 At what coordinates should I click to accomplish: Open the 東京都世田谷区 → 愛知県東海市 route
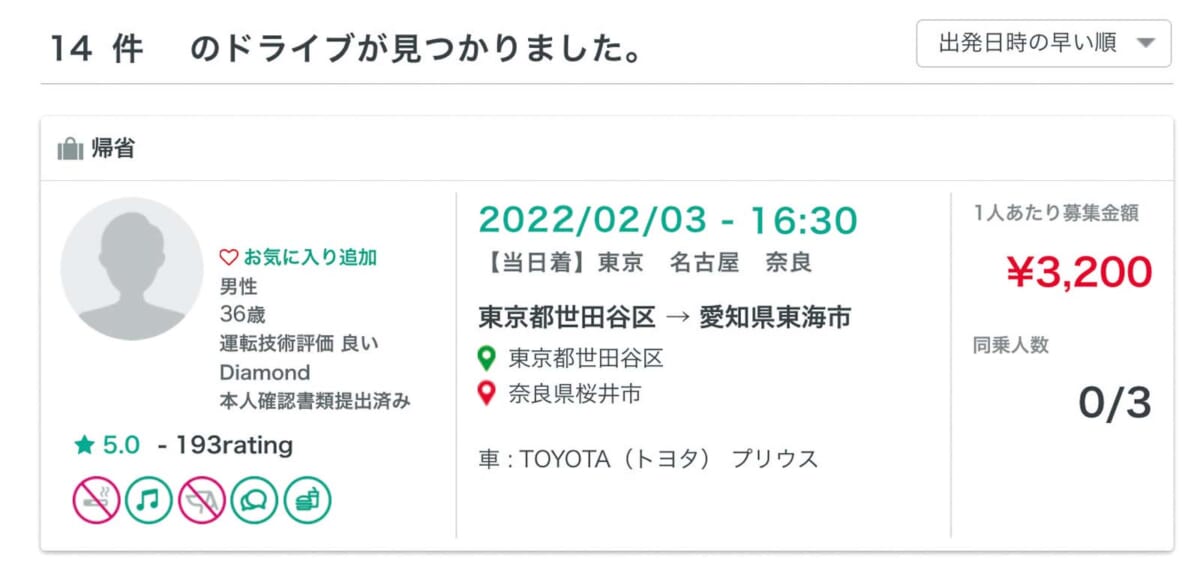pyautogui.click(x=665, y=318)
